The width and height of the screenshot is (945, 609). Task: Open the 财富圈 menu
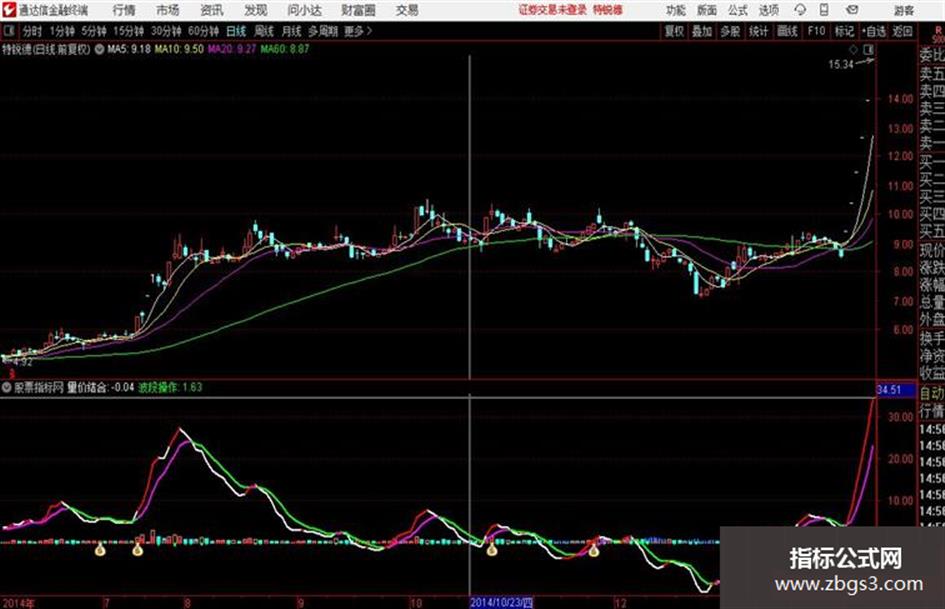point(359,10)
